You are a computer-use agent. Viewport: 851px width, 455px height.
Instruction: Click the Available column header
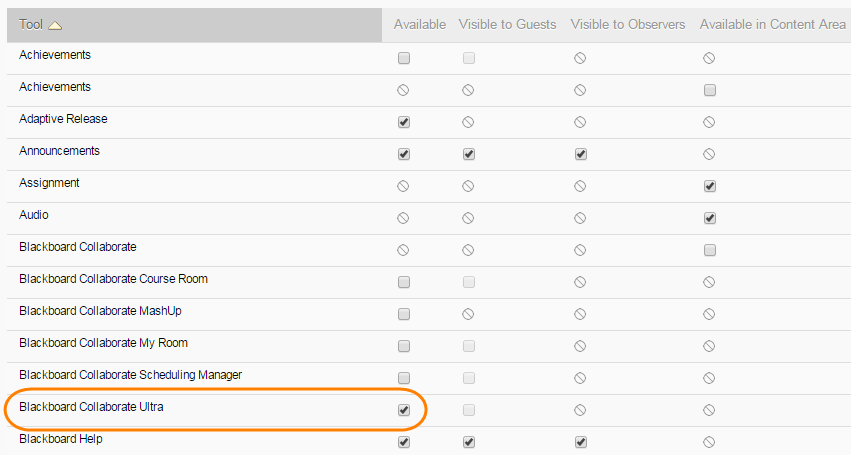pos(419,24)
